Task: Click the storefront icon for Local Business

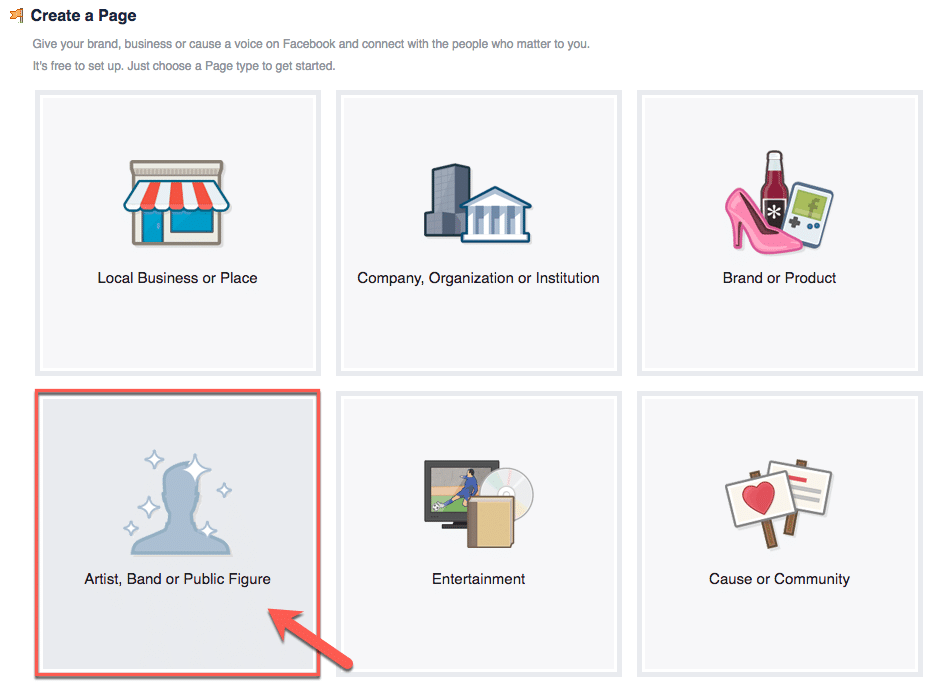Action: (177, 202)
